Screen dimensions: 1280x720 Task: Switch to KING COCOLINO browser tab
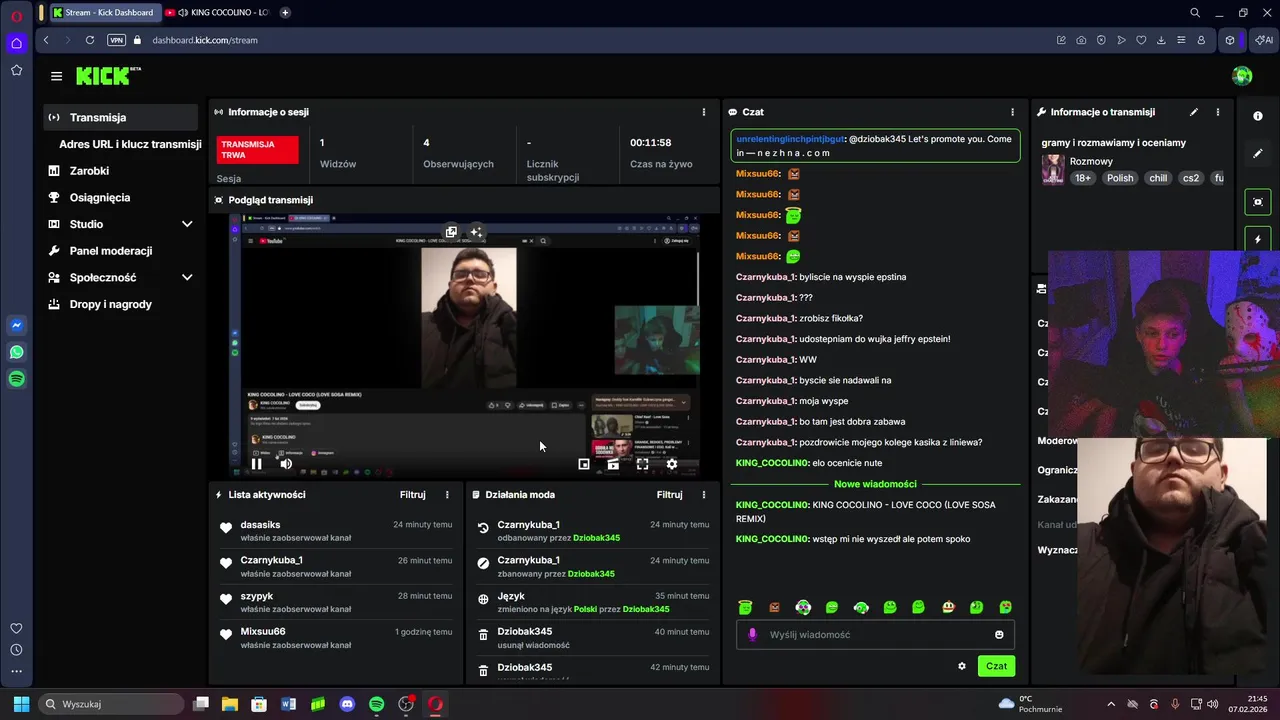[x=217, y=12]
